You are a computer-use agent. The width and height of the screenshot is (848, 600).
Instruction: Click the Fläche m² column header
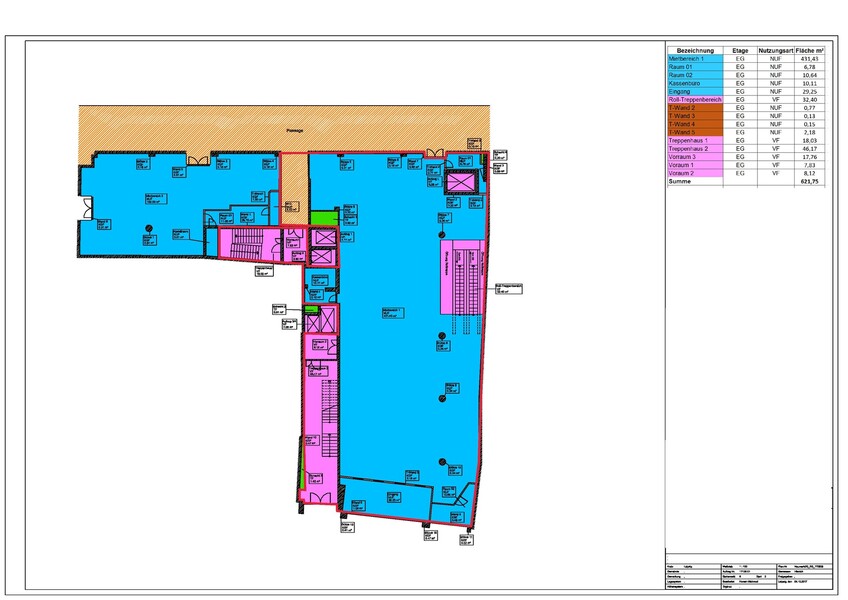[x=809, y=49]
